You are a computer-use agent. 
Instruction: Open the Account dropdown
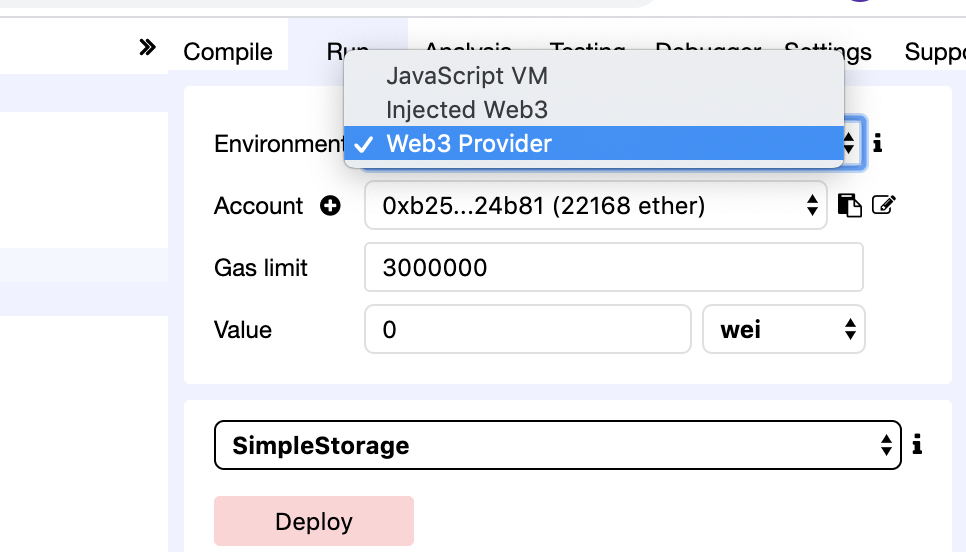(596, 205)
